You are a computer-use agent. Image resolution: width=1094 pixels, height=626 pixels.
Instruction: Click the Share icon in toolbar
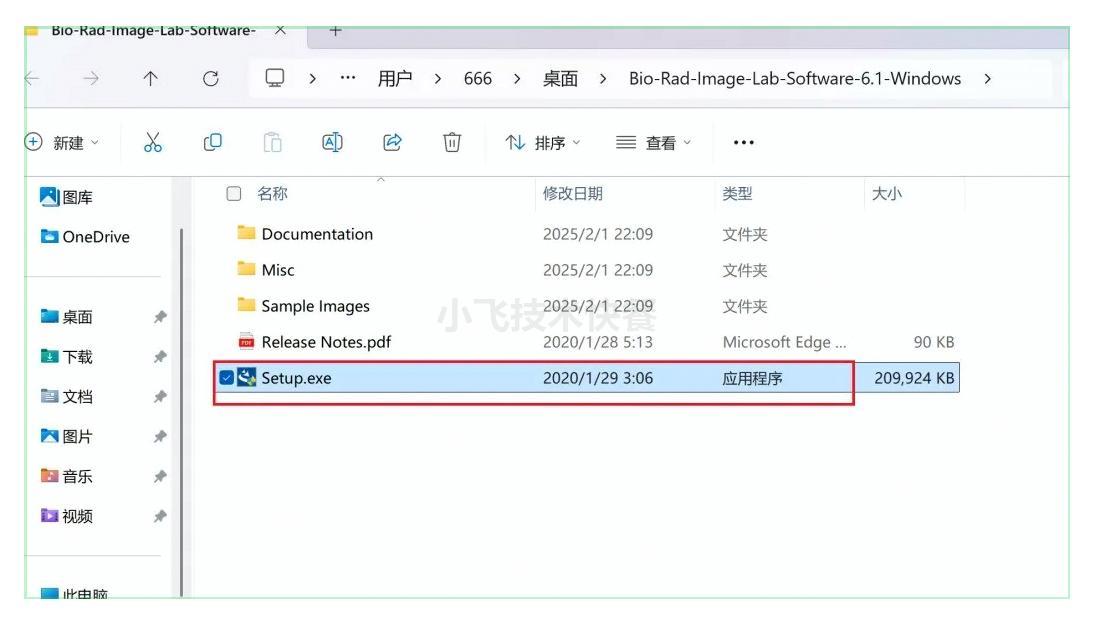pyautogui.click(x=392, y=142)
